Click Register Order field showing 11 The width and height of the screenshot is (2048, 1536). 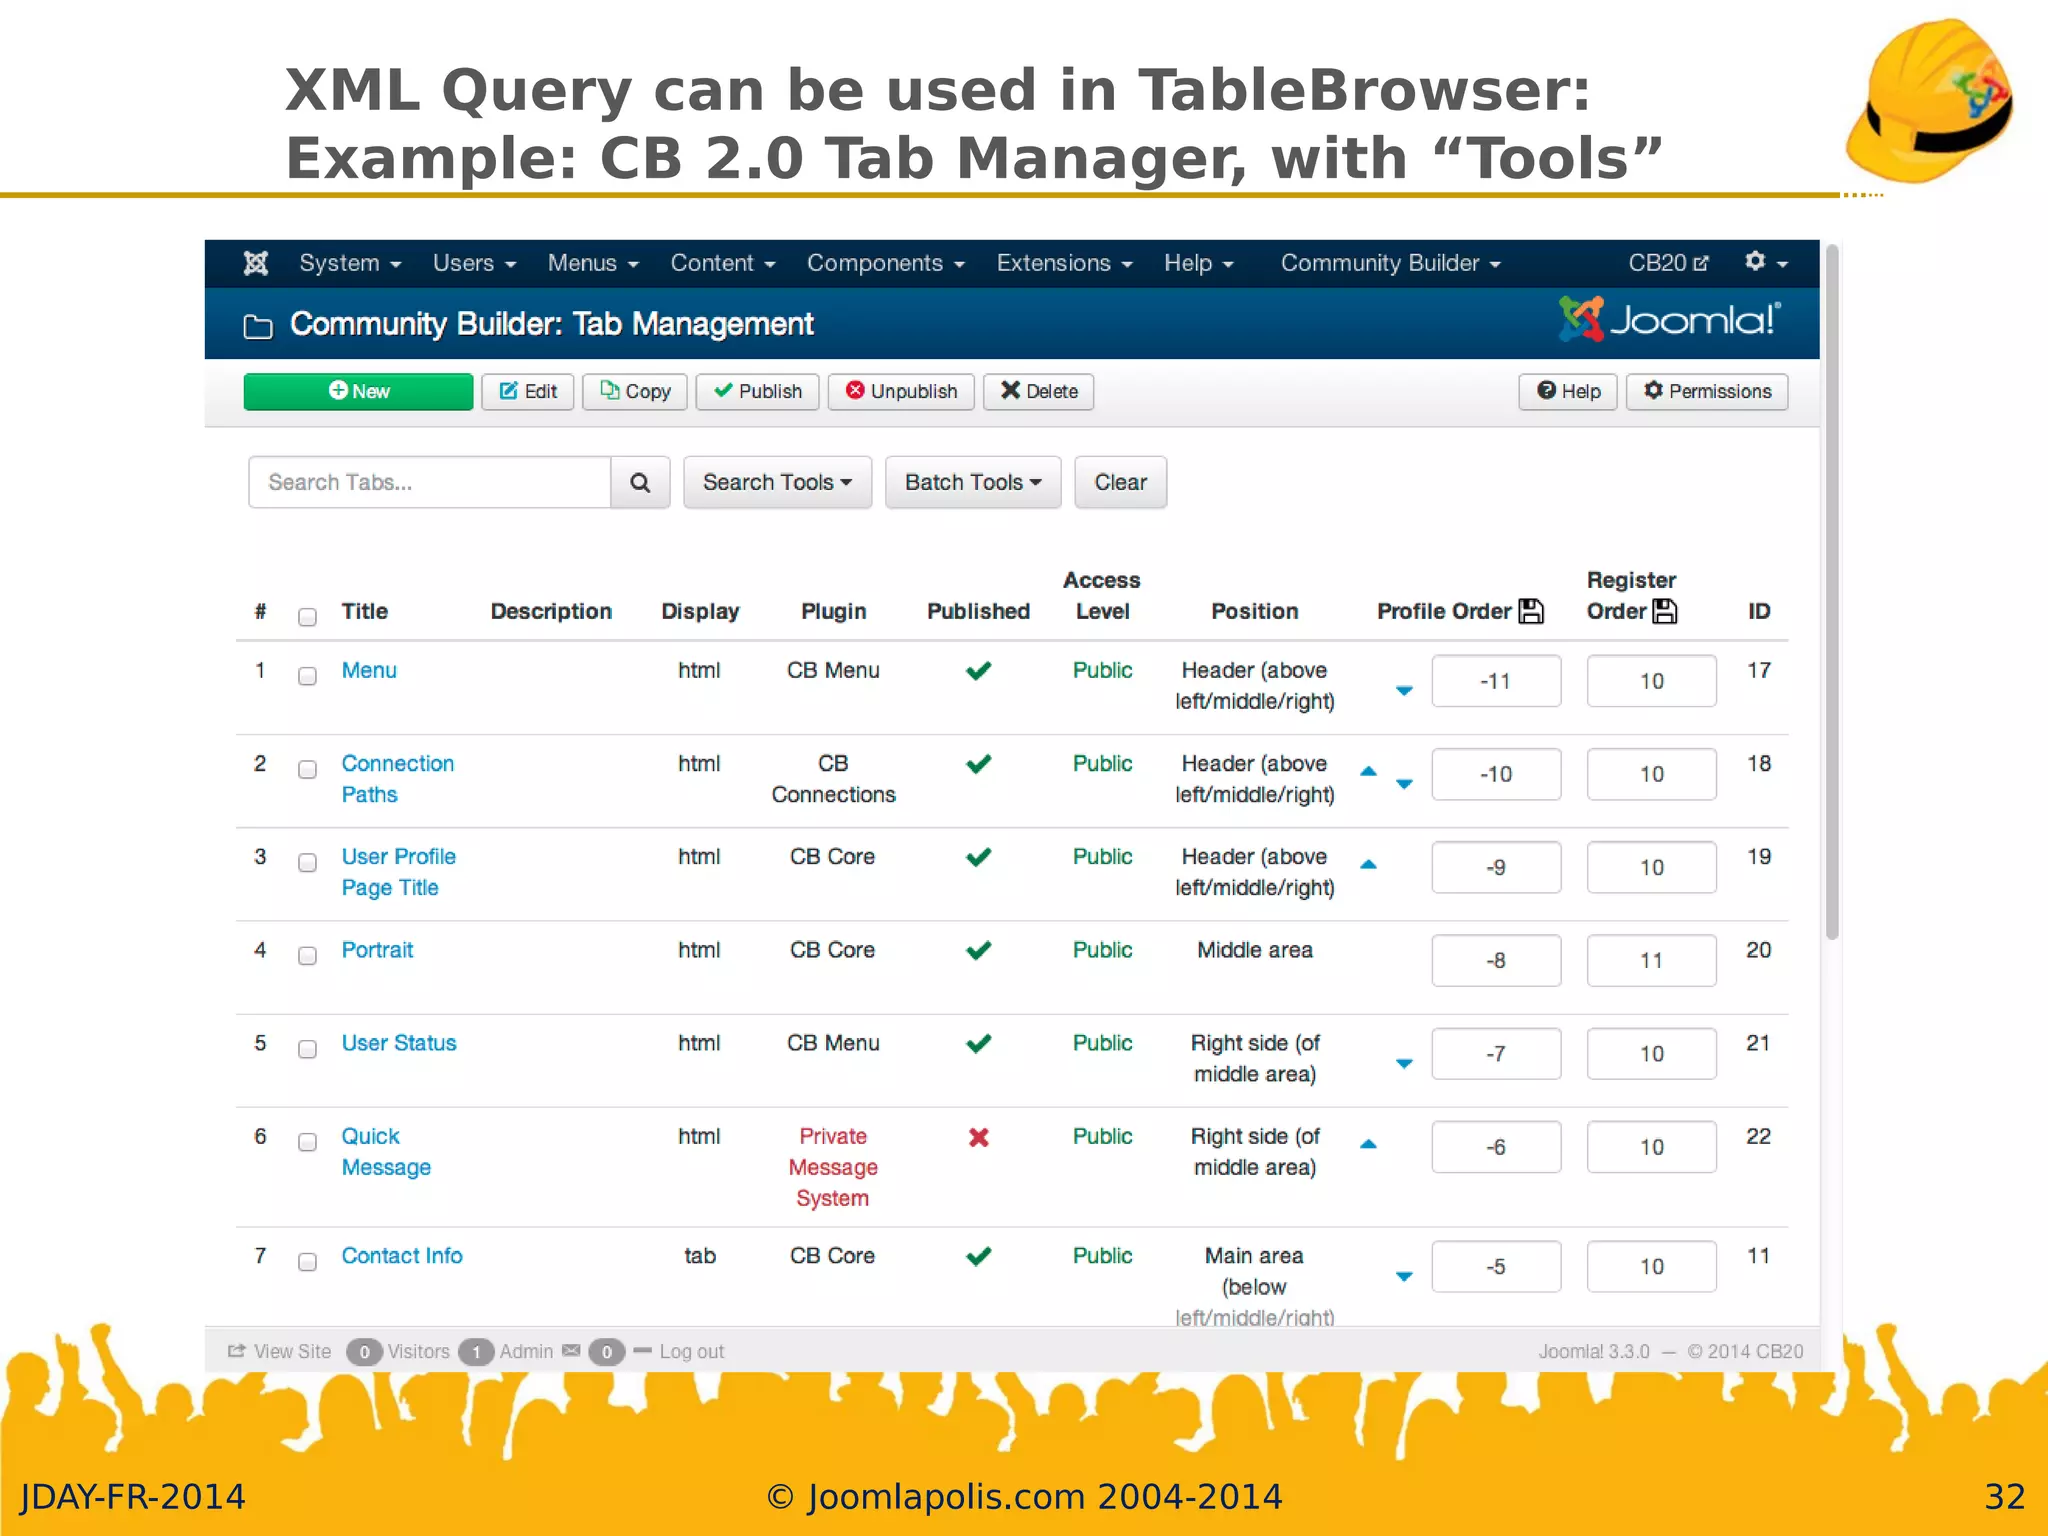pyautogui.click(x=1652, y=961)
